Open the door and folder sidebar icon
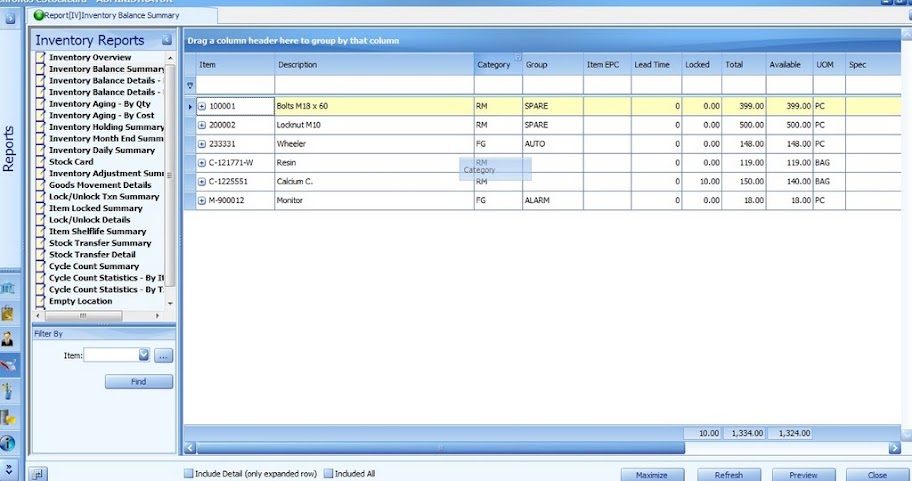Image resolution: width=912 pixels, height=481 pixels. [8, 417]
